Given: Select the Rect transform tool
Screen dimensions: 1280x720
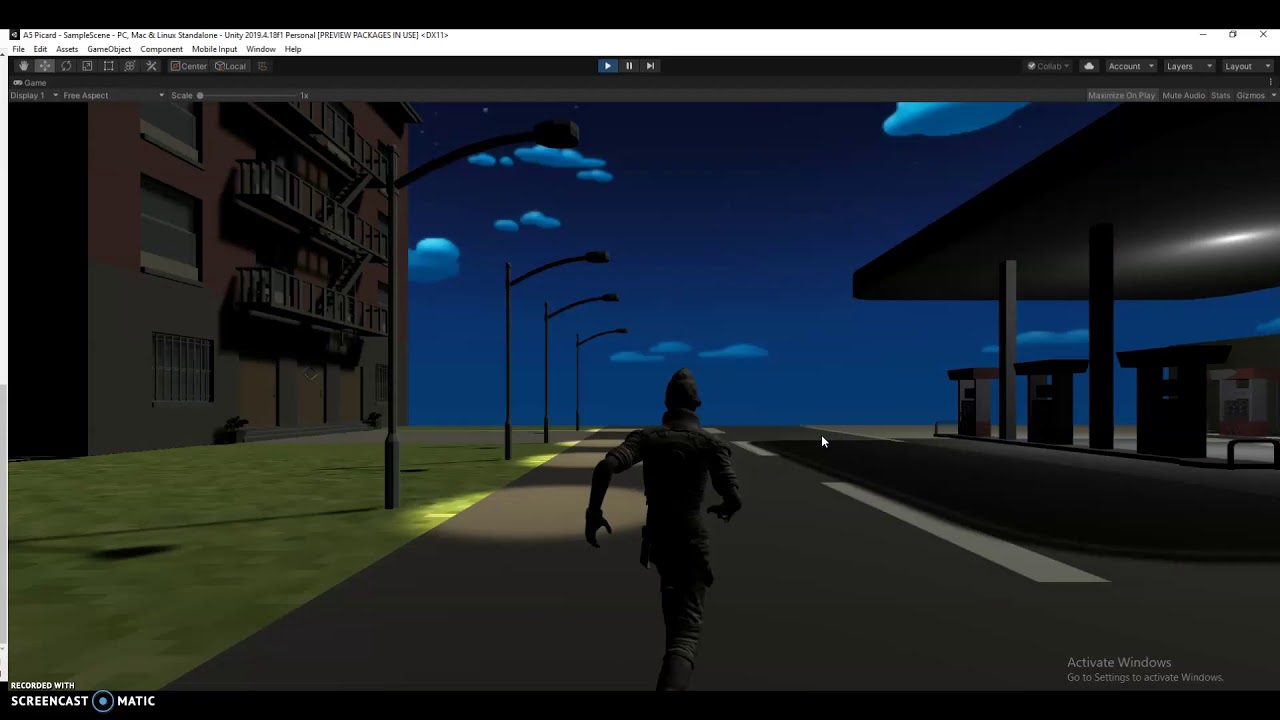Looking at the screenshot, I should coord(108,66).
